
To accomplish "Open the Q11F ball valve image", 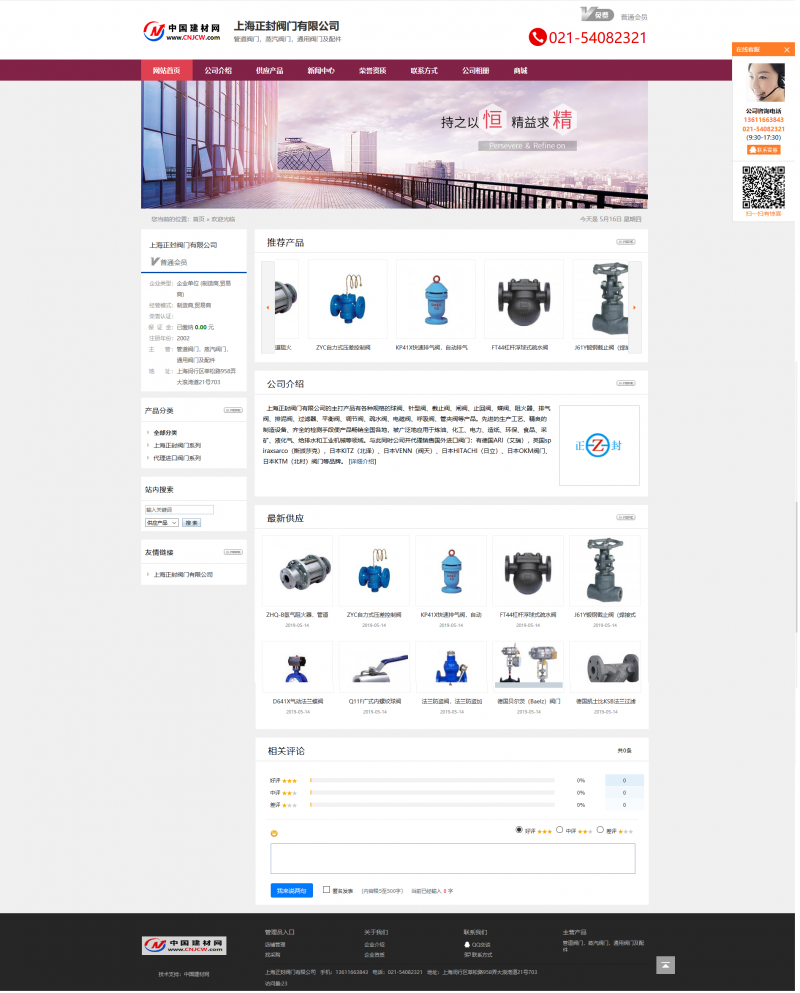I will (374, 667).
